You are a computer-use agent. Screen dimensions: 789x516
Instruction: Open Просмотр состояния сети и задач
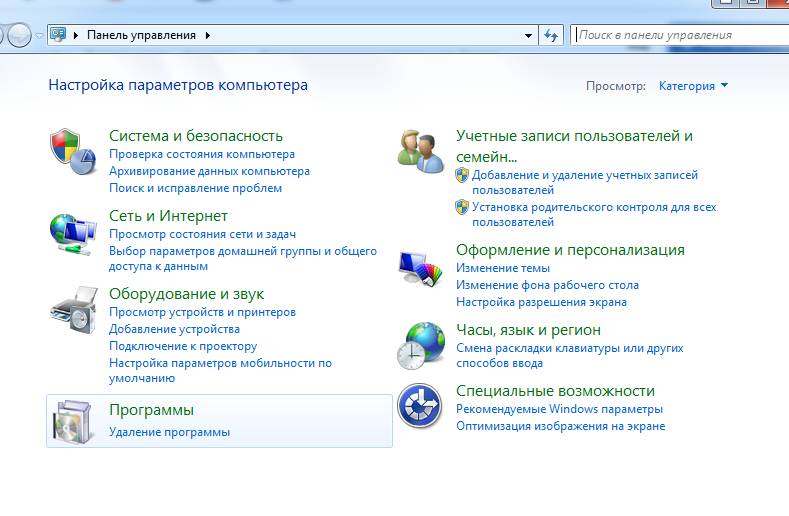click(x=202, y=234)
